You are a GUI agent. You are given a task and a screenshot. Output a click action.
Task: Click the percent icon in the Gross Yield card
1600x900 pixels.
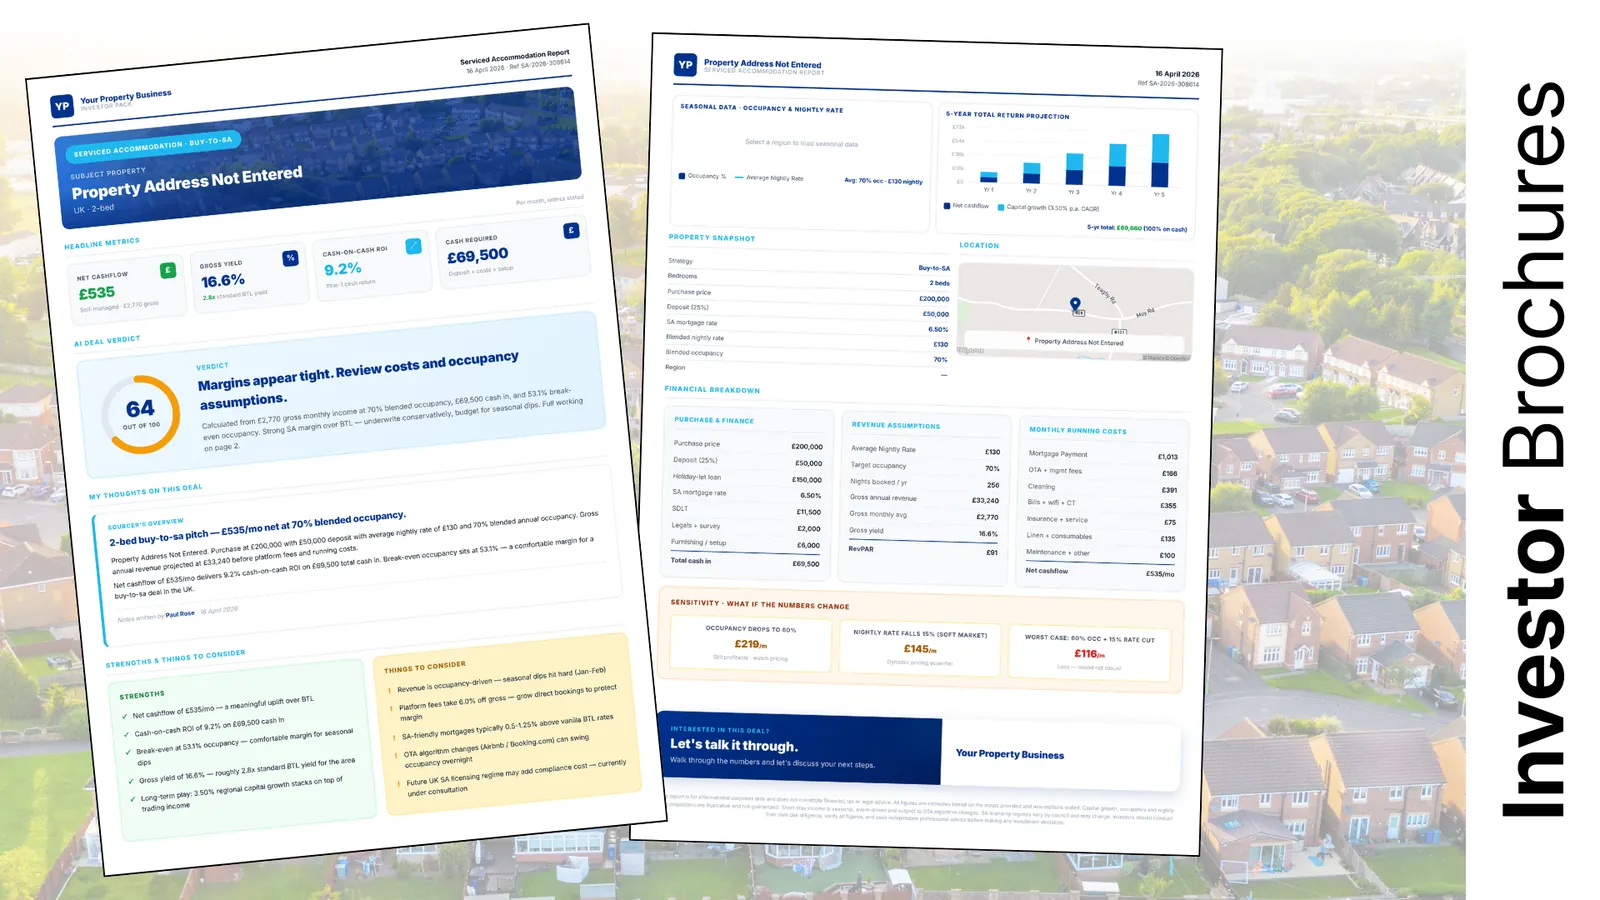[290, 258]
